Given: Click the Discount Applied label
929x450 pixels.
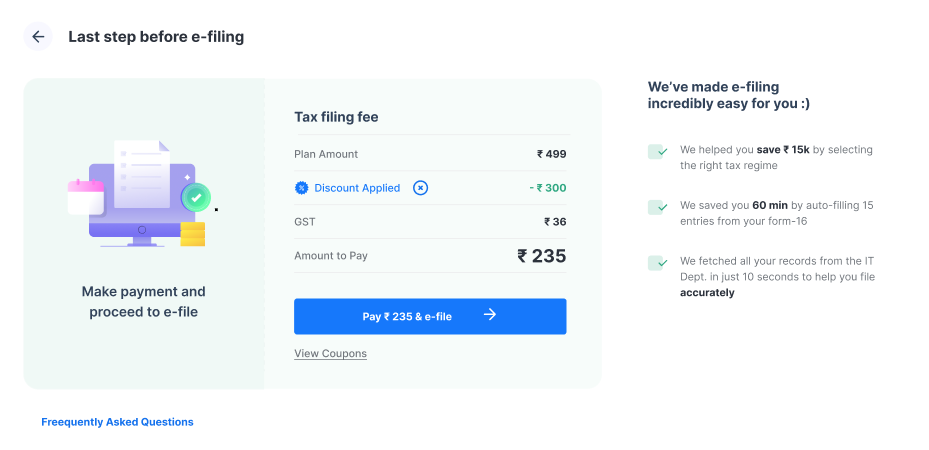Looking at the screenshot, I should pos(357,188).
